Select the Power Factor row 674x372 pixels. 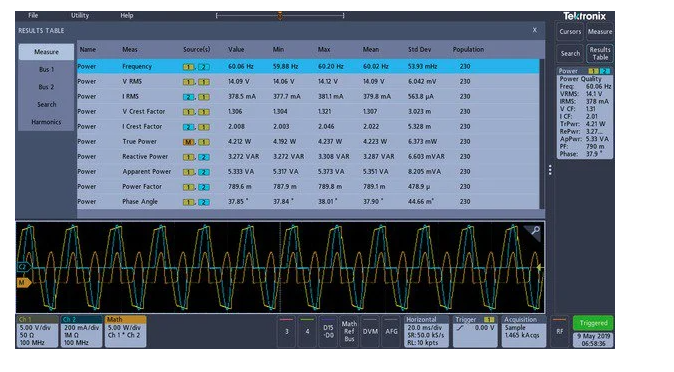click(x=308, y=187)
